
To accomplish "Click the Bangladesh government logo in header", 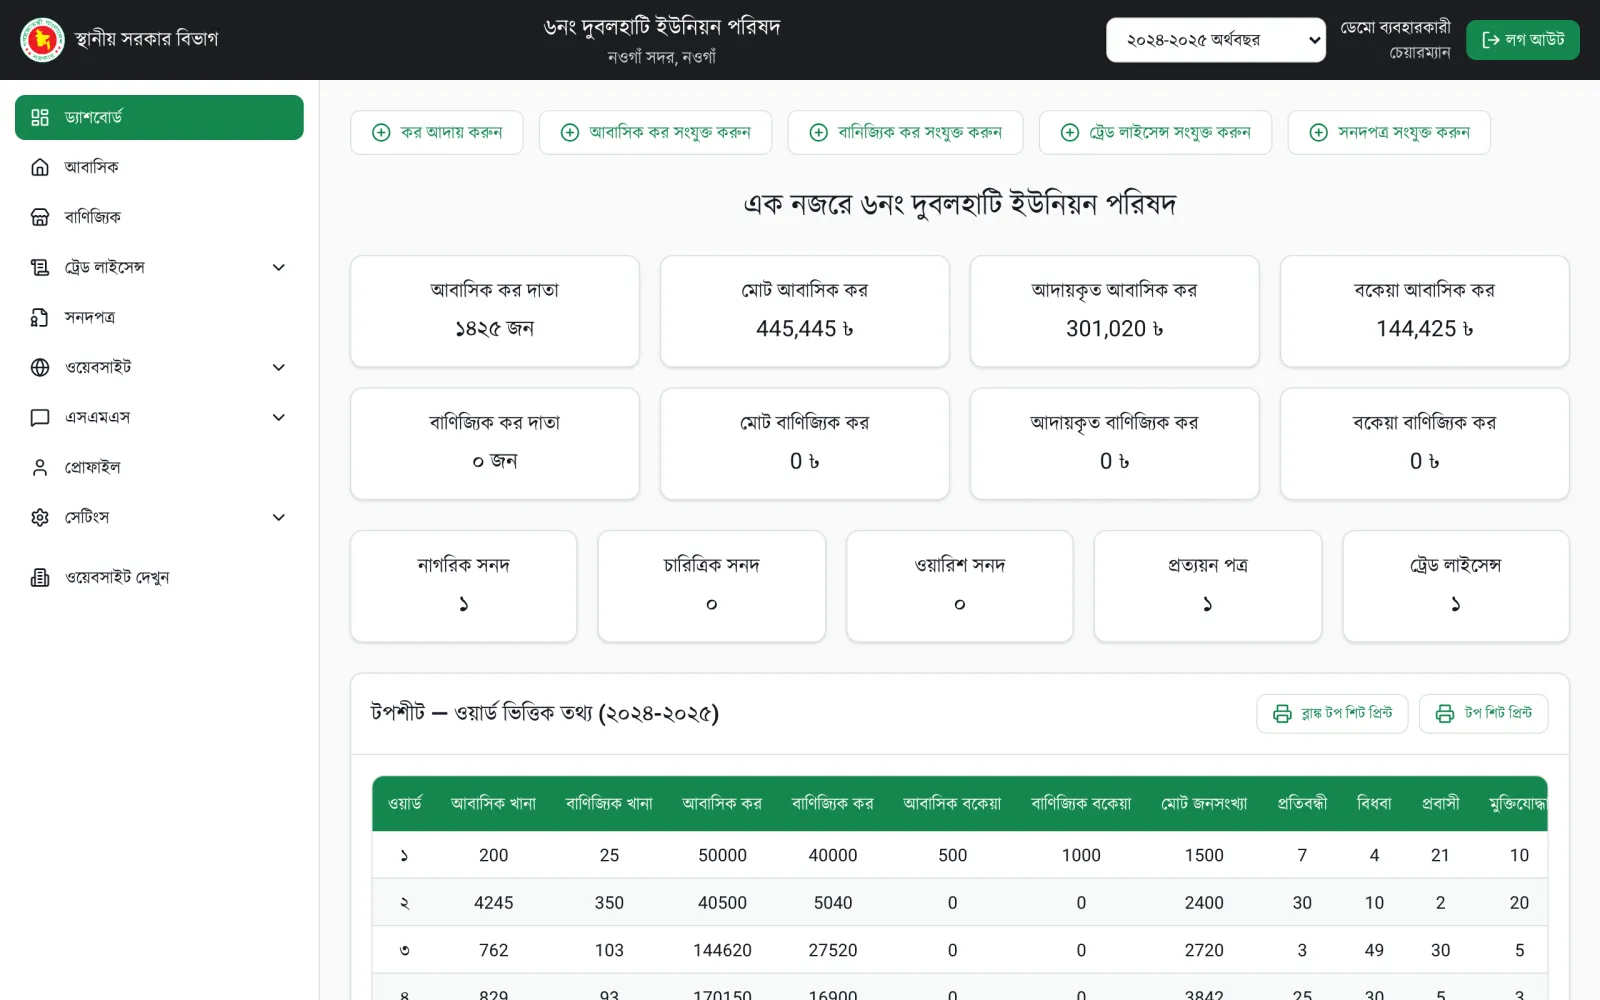I will pyautogui.click(x=42, y=40).
